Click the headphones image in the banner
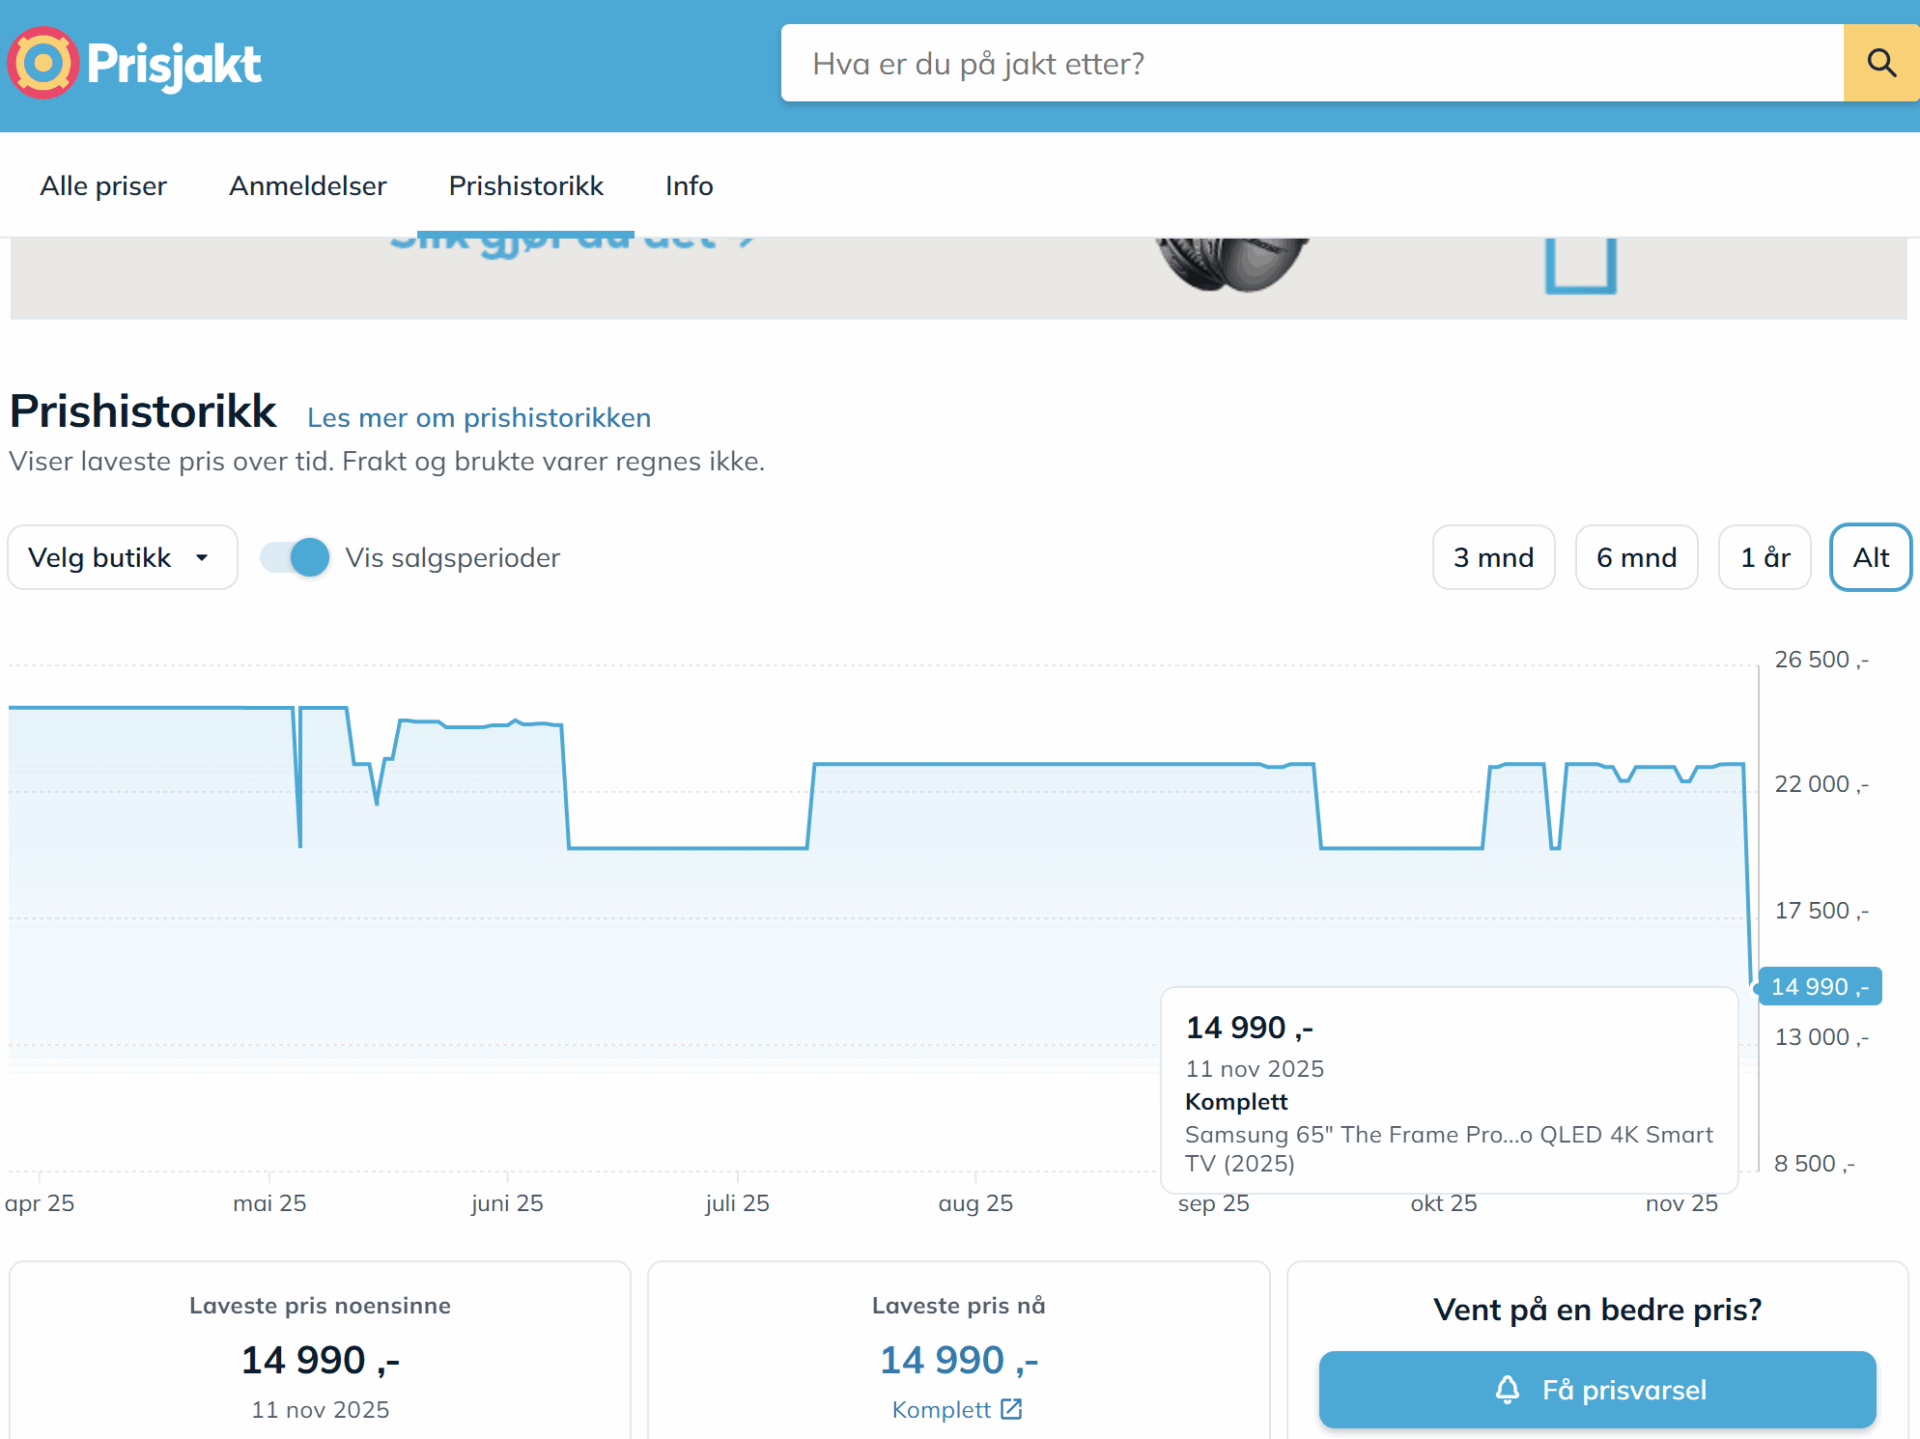This screenshot has width=1920, height=1439. 1231,264
